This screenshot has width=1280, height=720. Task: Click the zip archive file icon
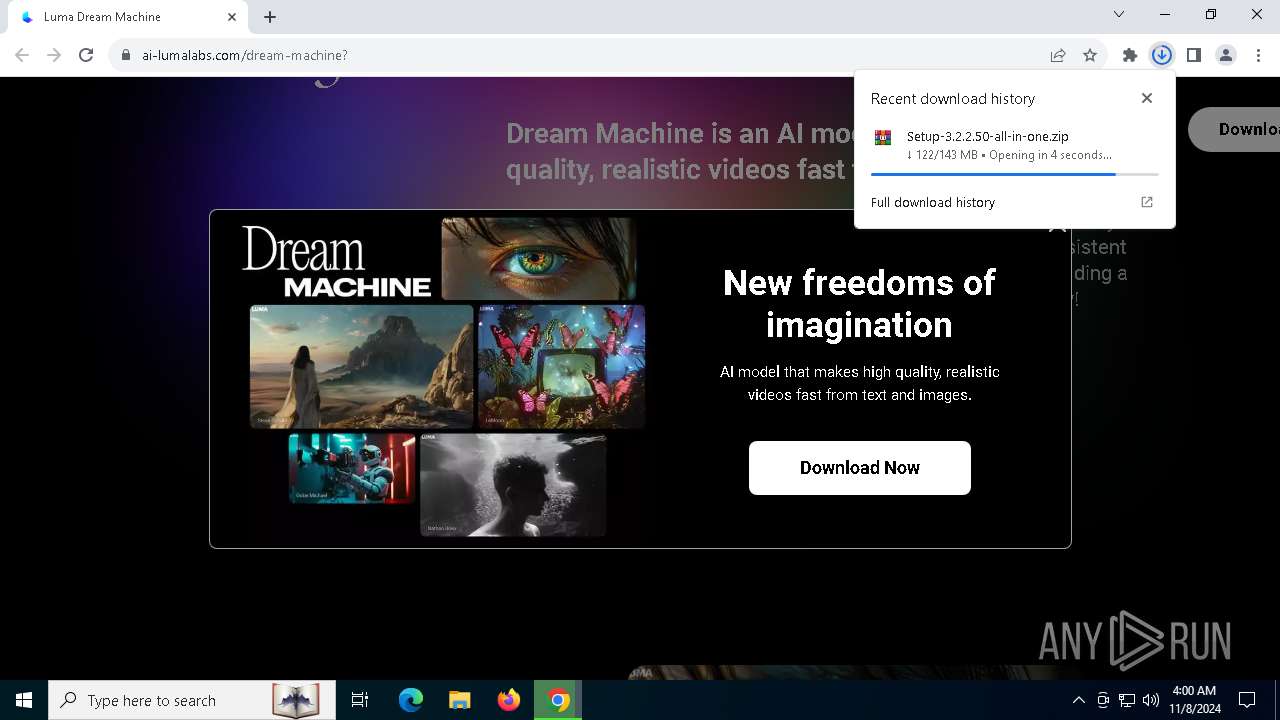click(x=882, y=138)
